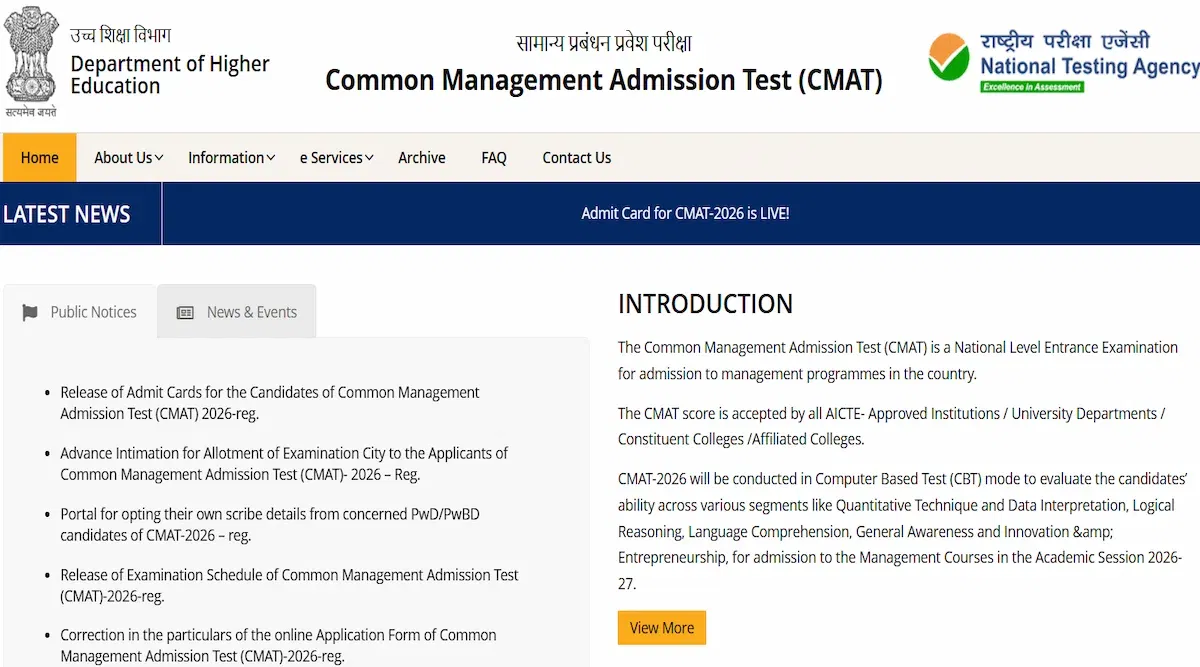Viewport: 1200px width, 667px height.
Task: Open the Archive menu item
Action: 421,157
